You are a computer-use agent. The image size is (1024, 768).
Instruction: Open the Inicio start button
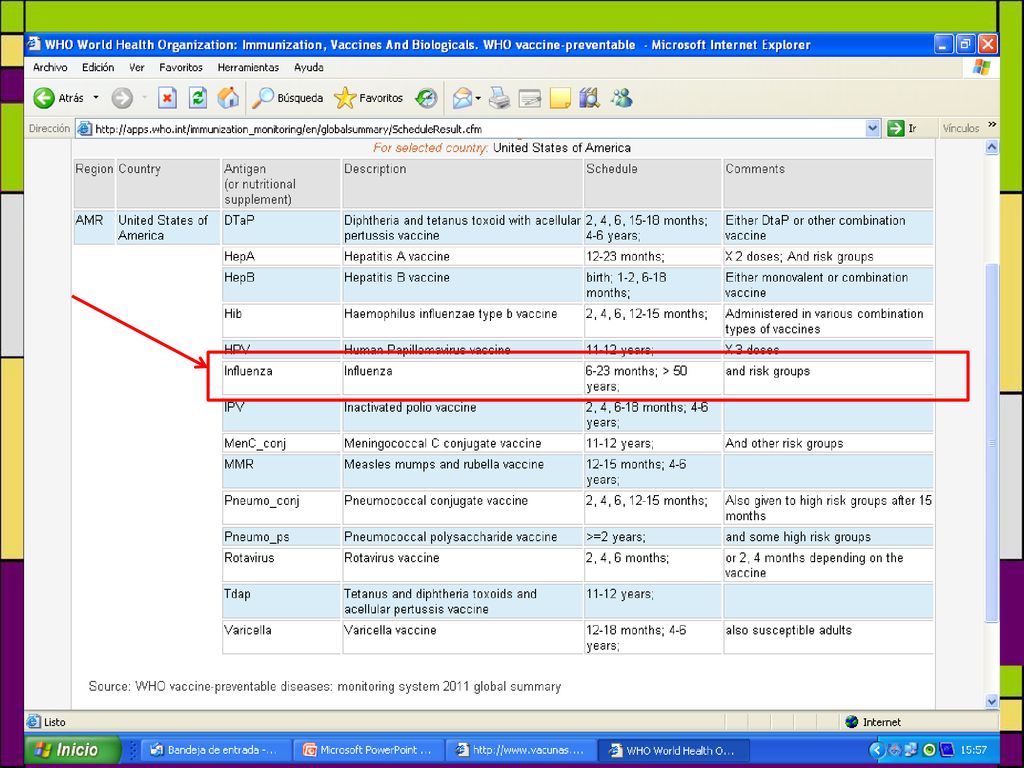[x=72, y=749]
